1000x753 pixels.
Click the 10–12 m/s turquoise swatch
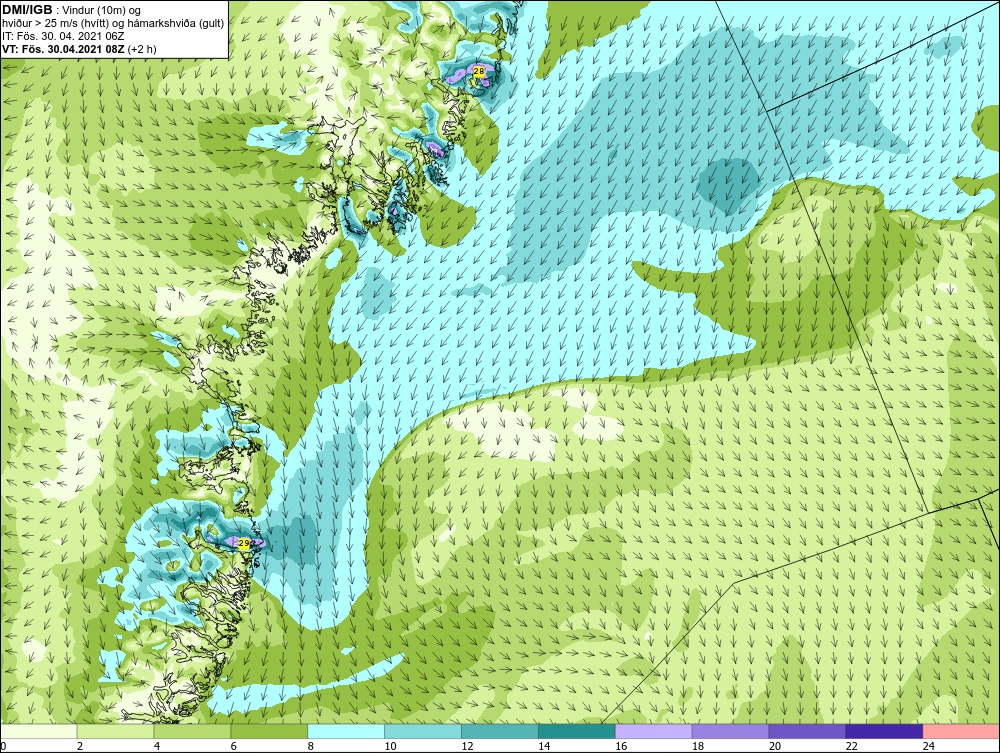tap(423, 731)
